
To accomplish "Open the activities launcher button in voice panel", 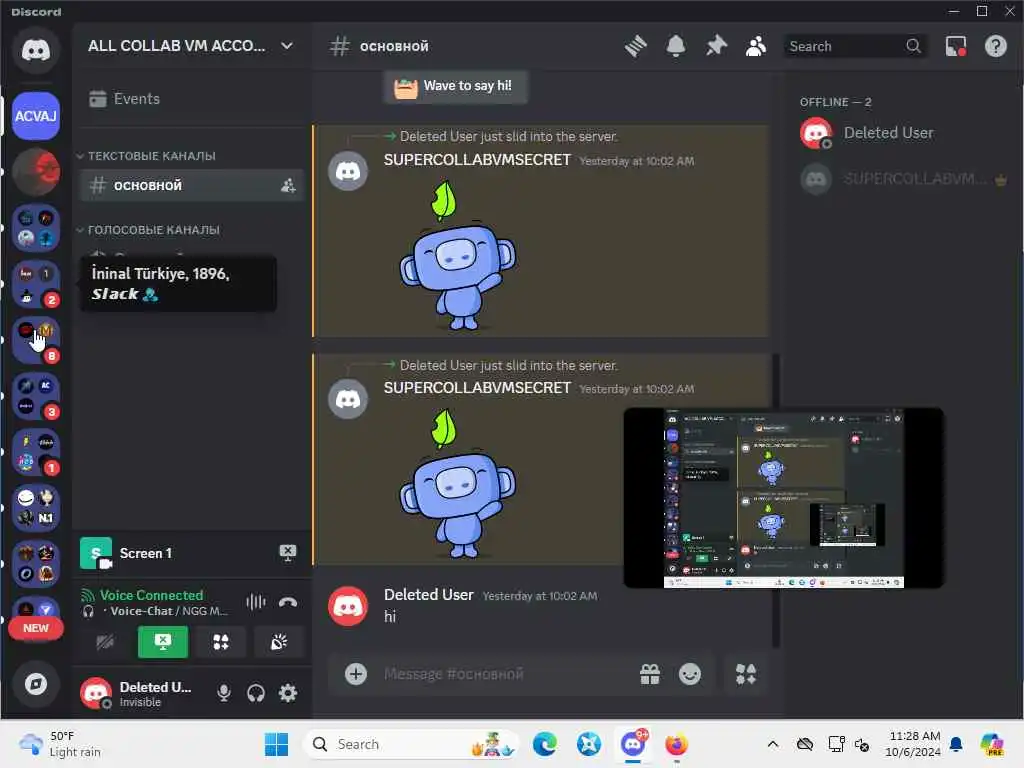I will point(221,642).
